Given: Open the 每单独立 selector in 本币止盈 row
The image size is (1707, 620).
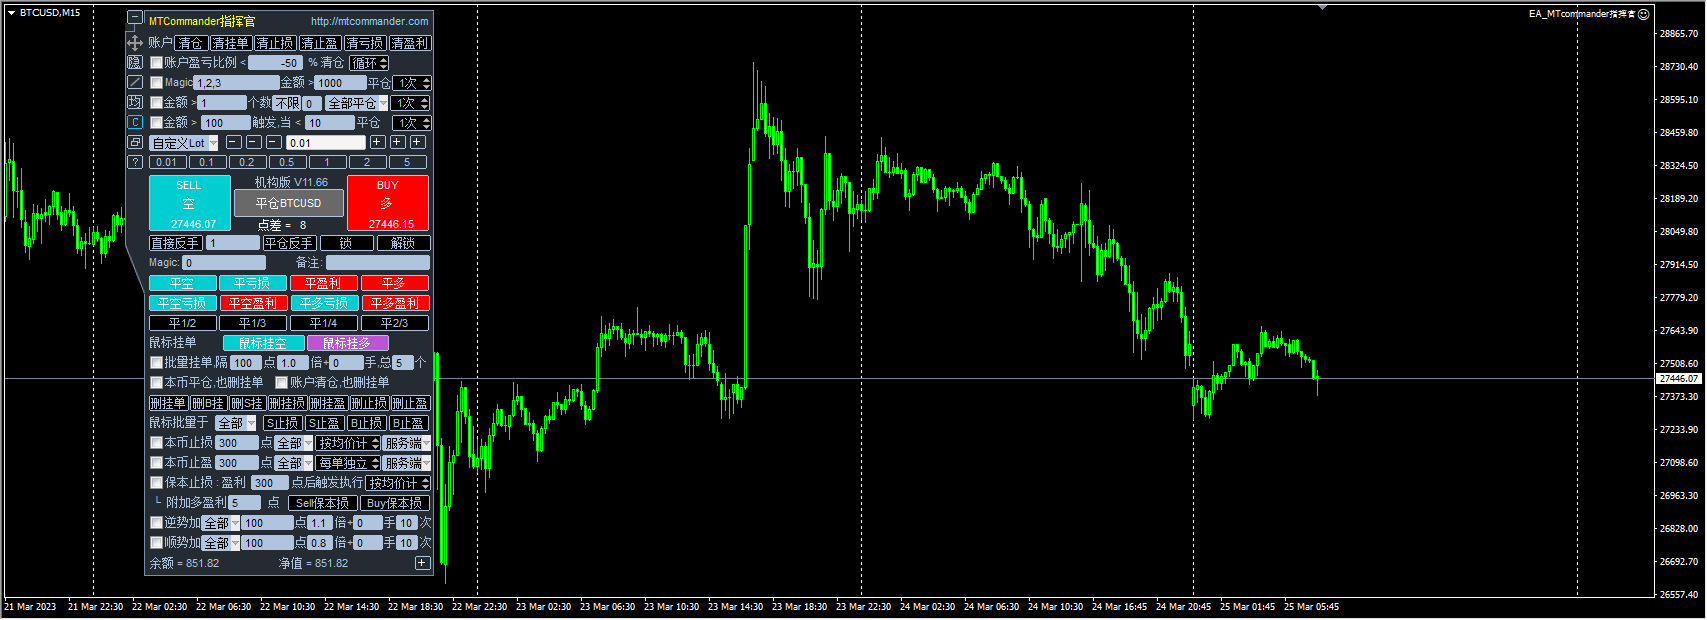Looking at the screenshot, I should 348,463.
